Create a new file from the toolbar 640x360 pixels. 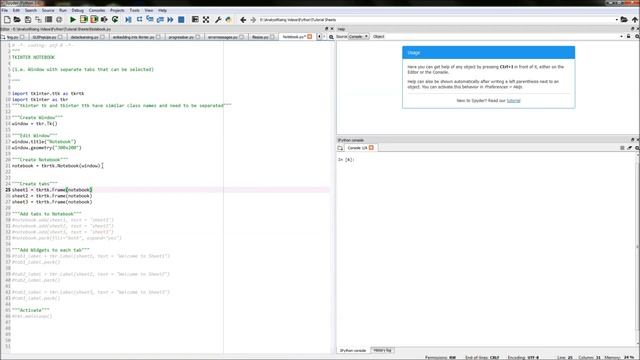point(7,20)
